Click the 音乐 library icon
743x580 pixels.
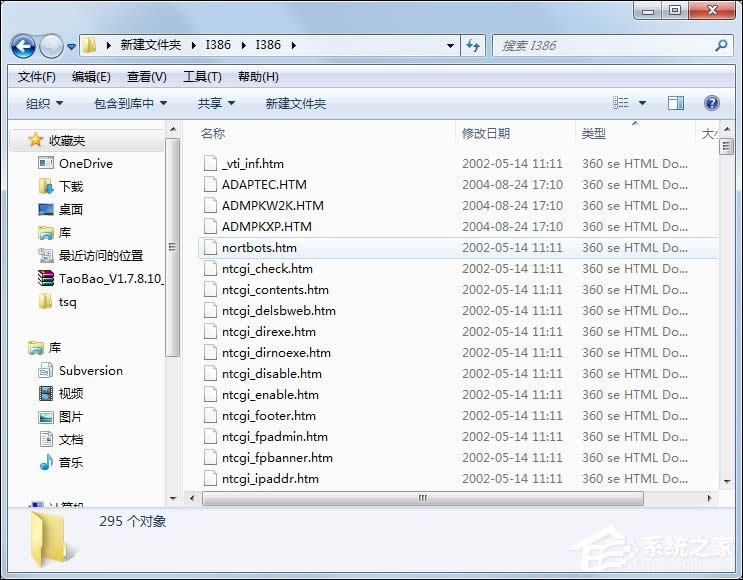click(46, 462)
